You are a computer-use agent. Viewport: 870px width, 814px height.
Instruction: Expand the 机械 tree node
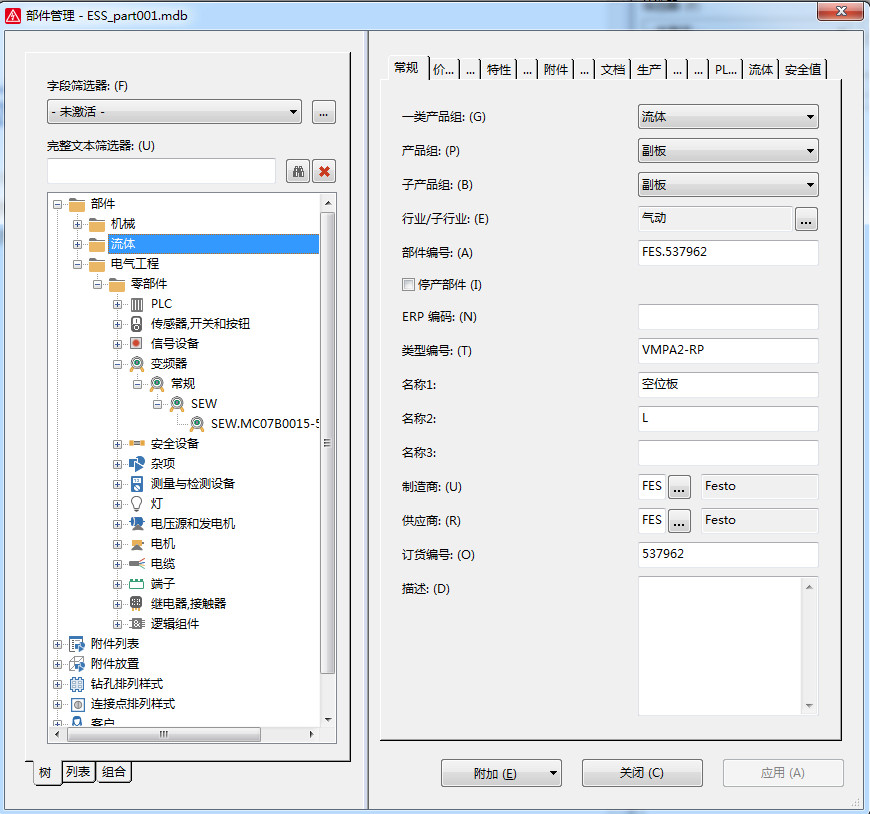77,224
